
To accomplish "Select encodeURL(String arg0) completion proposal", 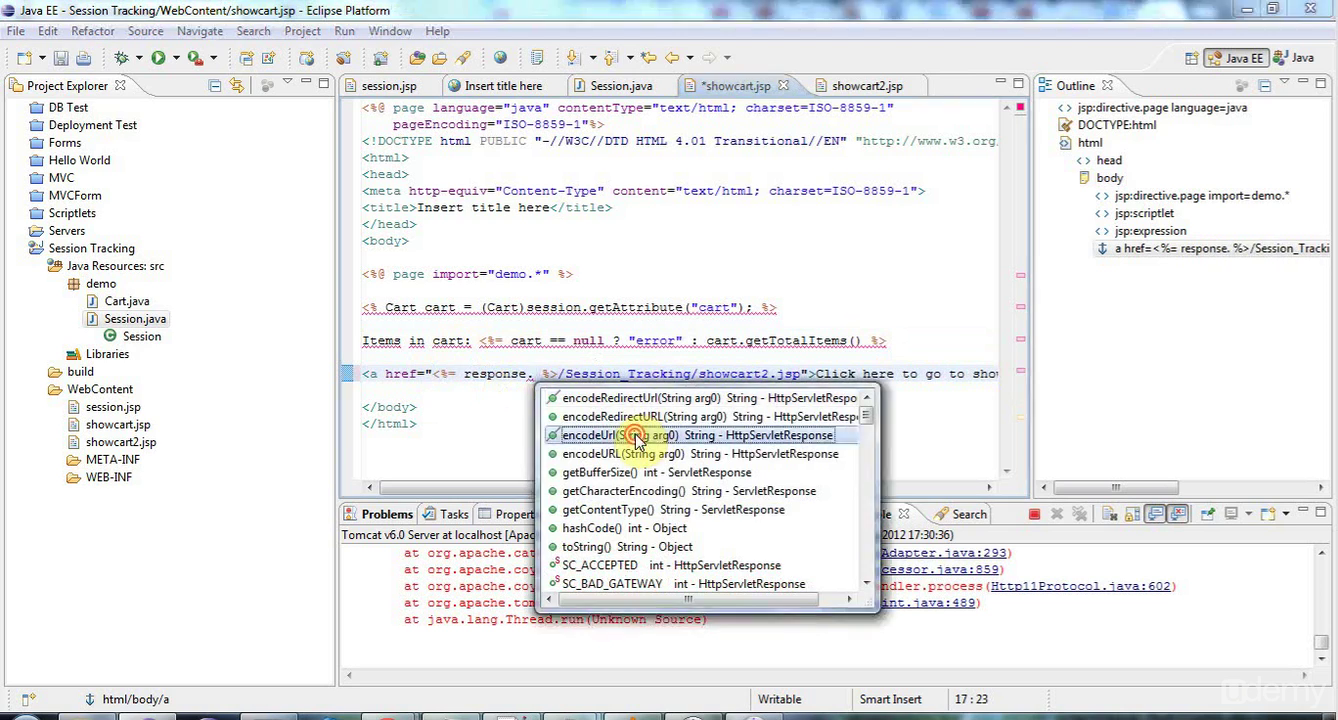I will click(x=700, y=454).
